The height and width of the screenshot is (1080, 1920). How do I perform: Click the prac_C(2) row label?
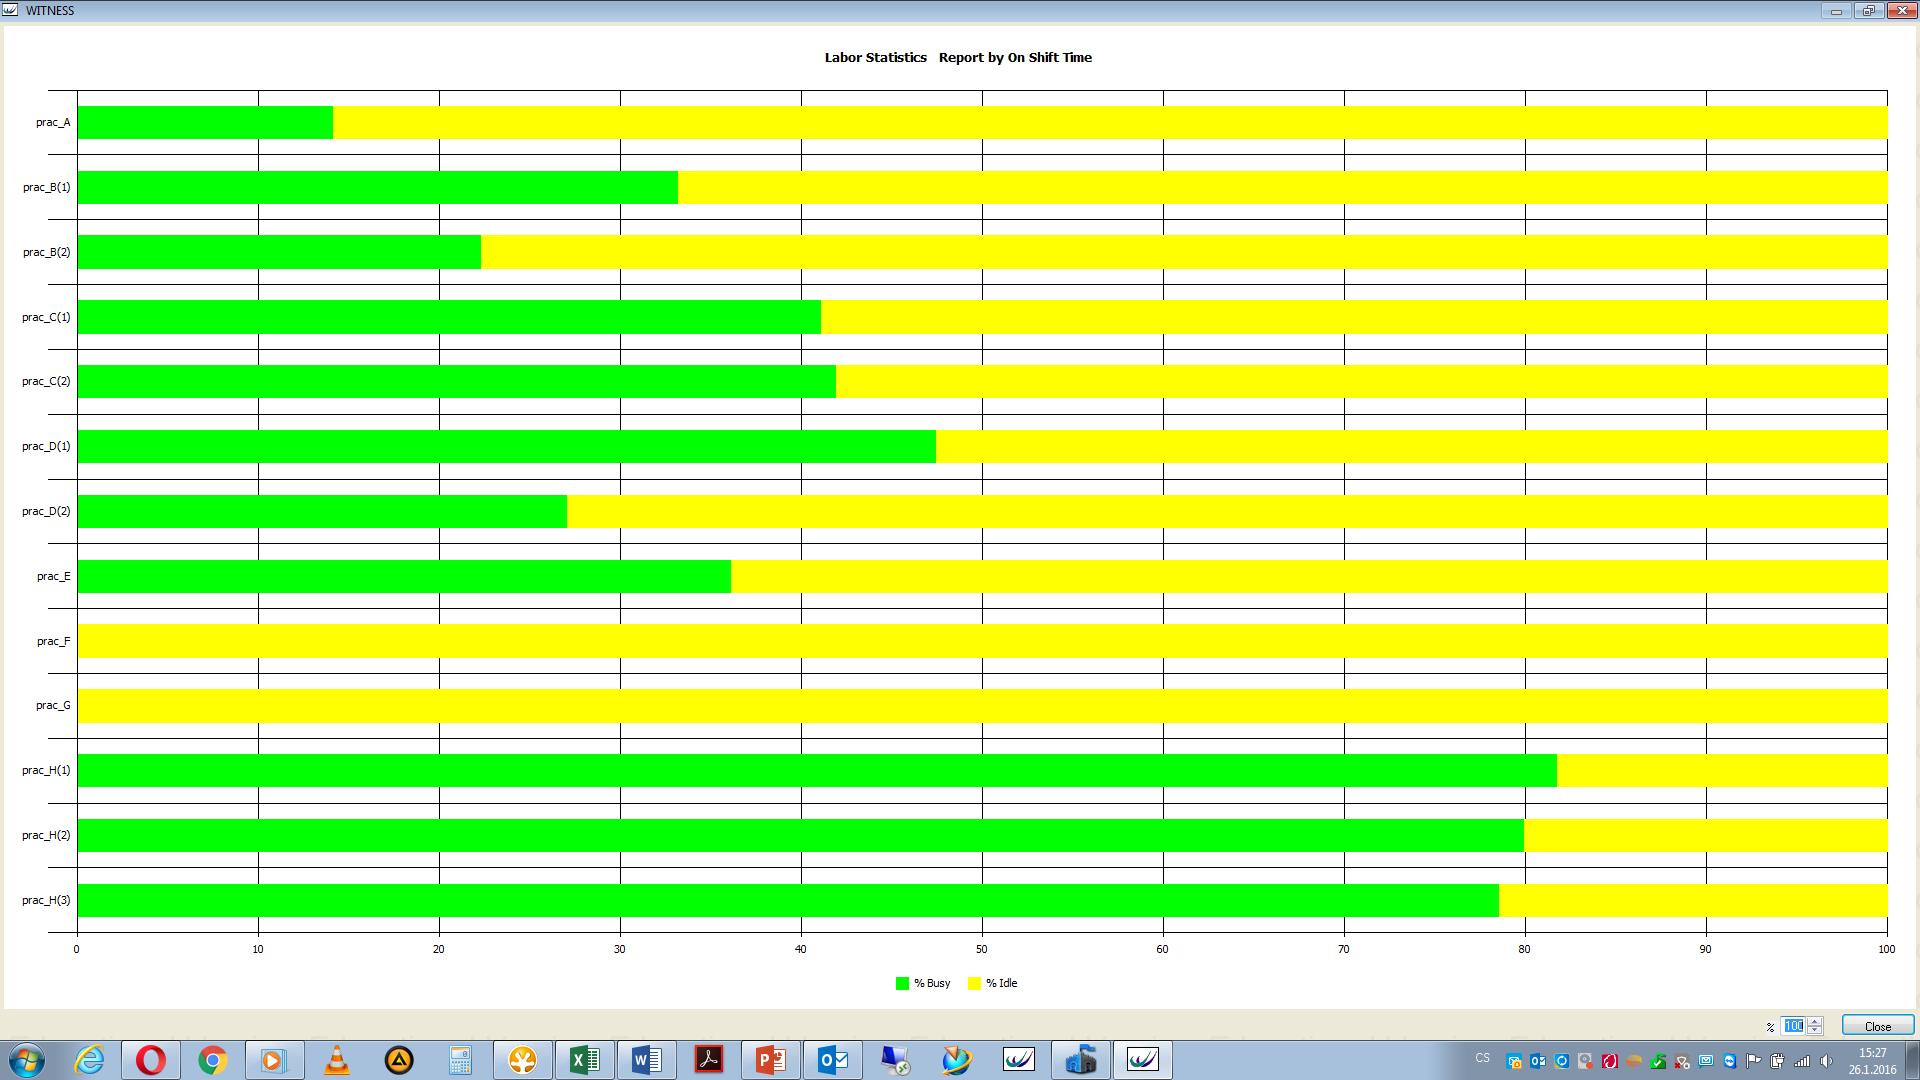click(x=47, y=381)
